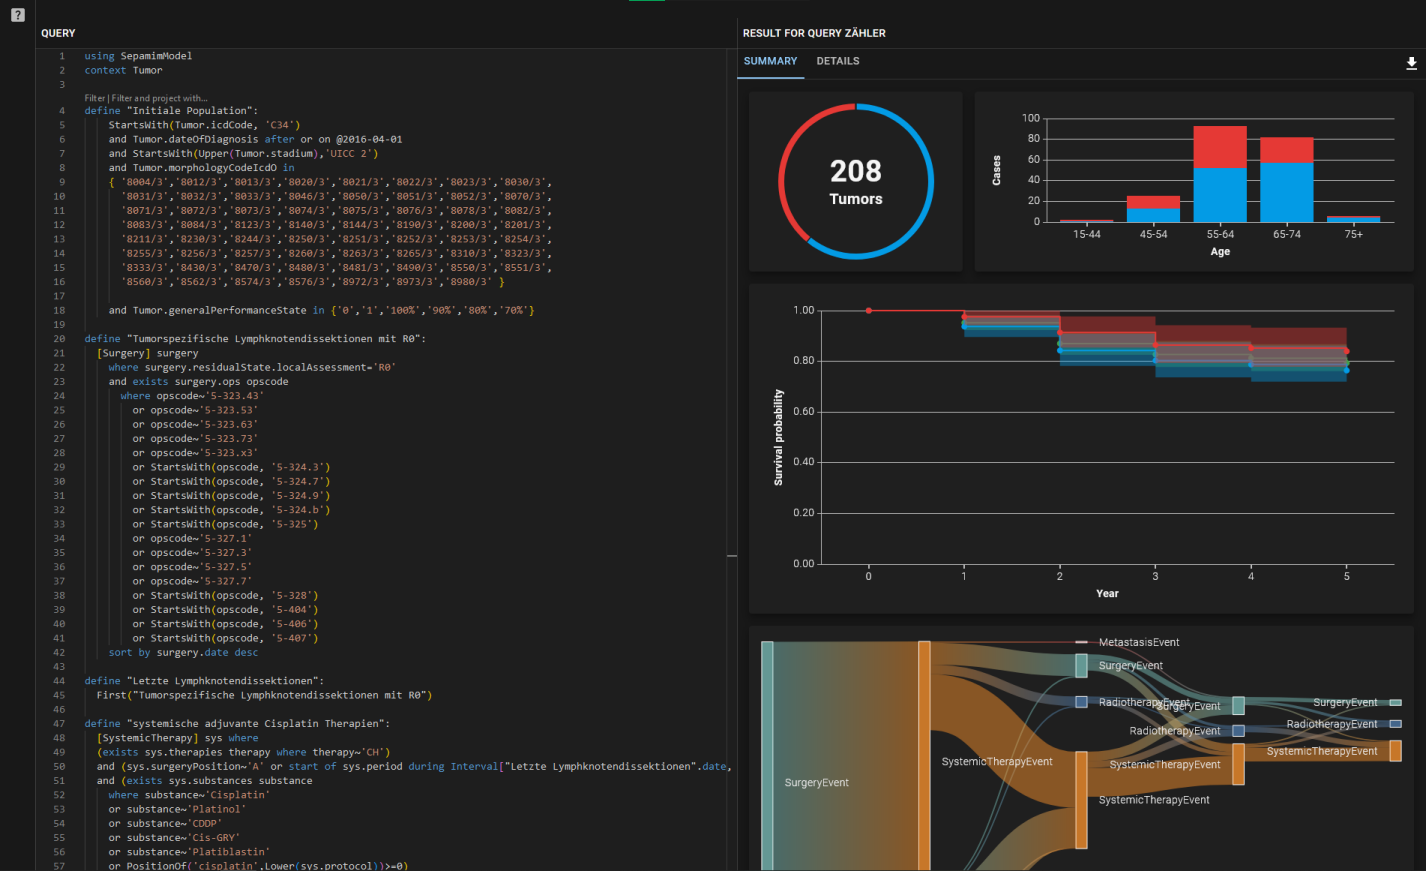Click "[SystemicTherapy] sys where" line
Screen dimensions: 1426x871
click(x=177, y=738)
